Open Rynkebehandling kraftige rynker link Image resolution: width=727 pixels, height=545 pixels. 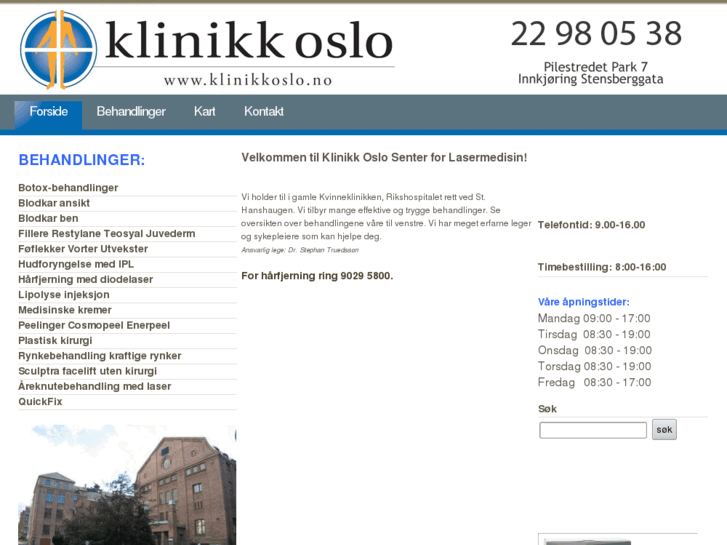pyautogui.click(x=100, y=356)
